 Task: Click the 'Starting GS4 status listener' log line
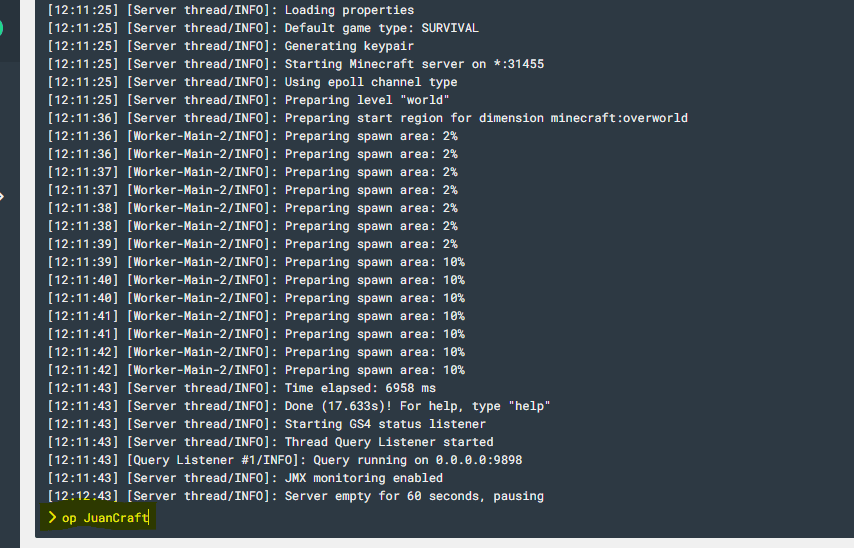[267, 424]
